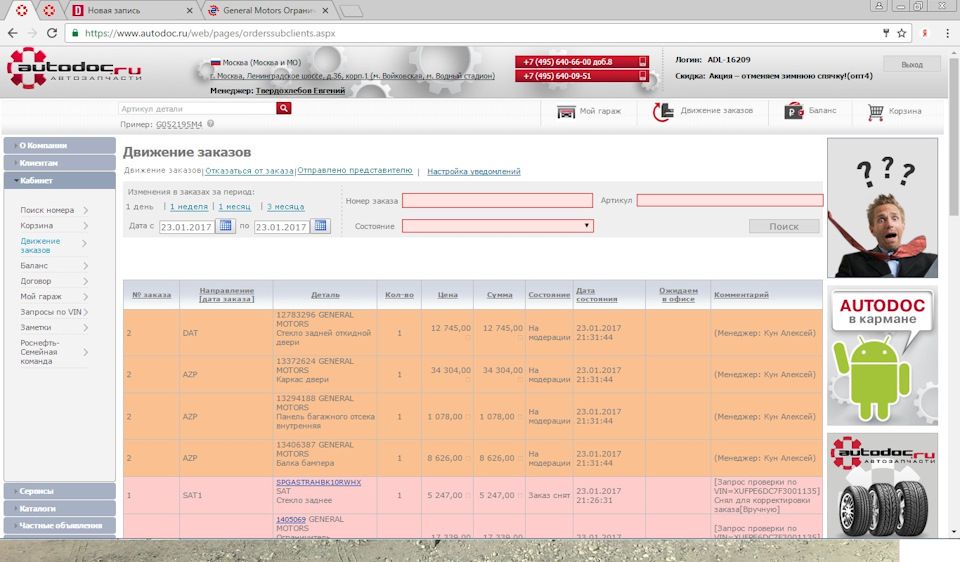Click the Выход logout button

pos(912,64)
